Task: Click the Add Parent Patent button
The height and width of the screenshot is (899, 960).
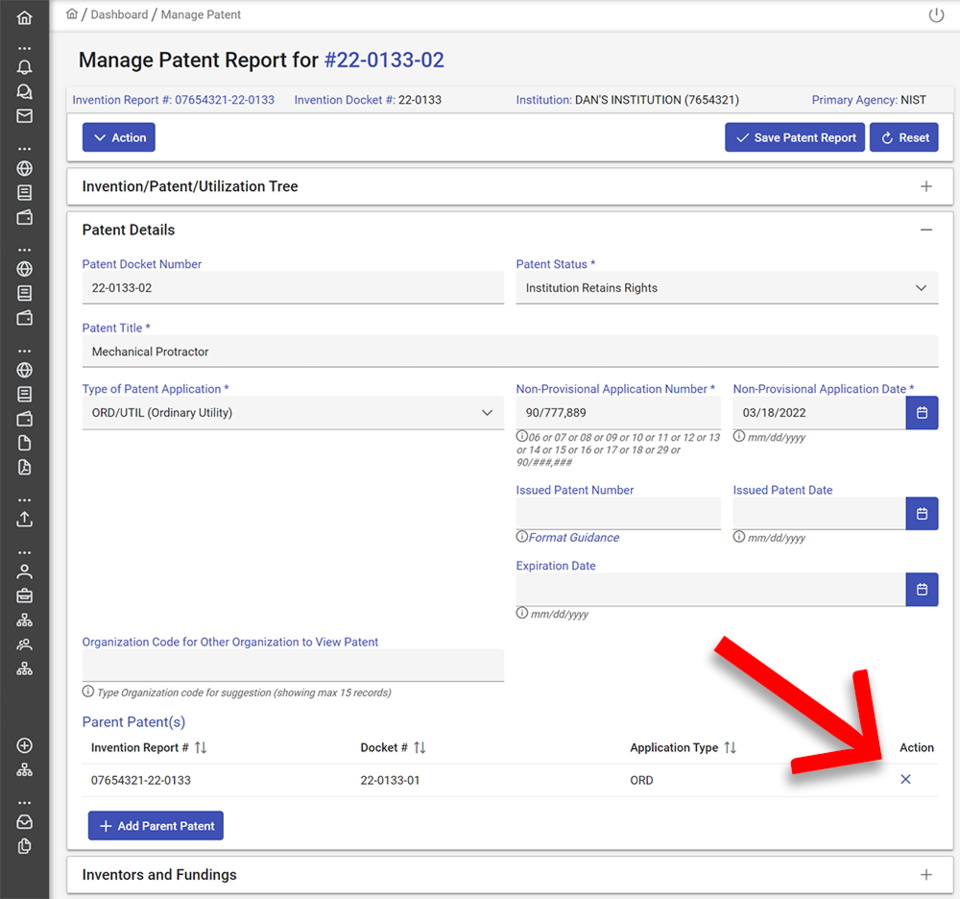Action: click(155, 825)
